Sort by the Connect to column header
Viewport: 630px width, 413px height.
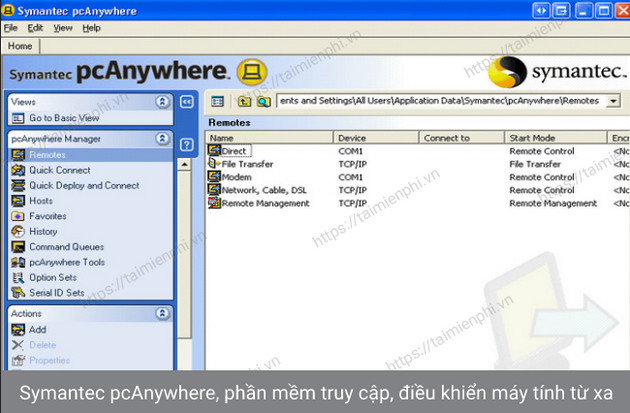point(462,138)
